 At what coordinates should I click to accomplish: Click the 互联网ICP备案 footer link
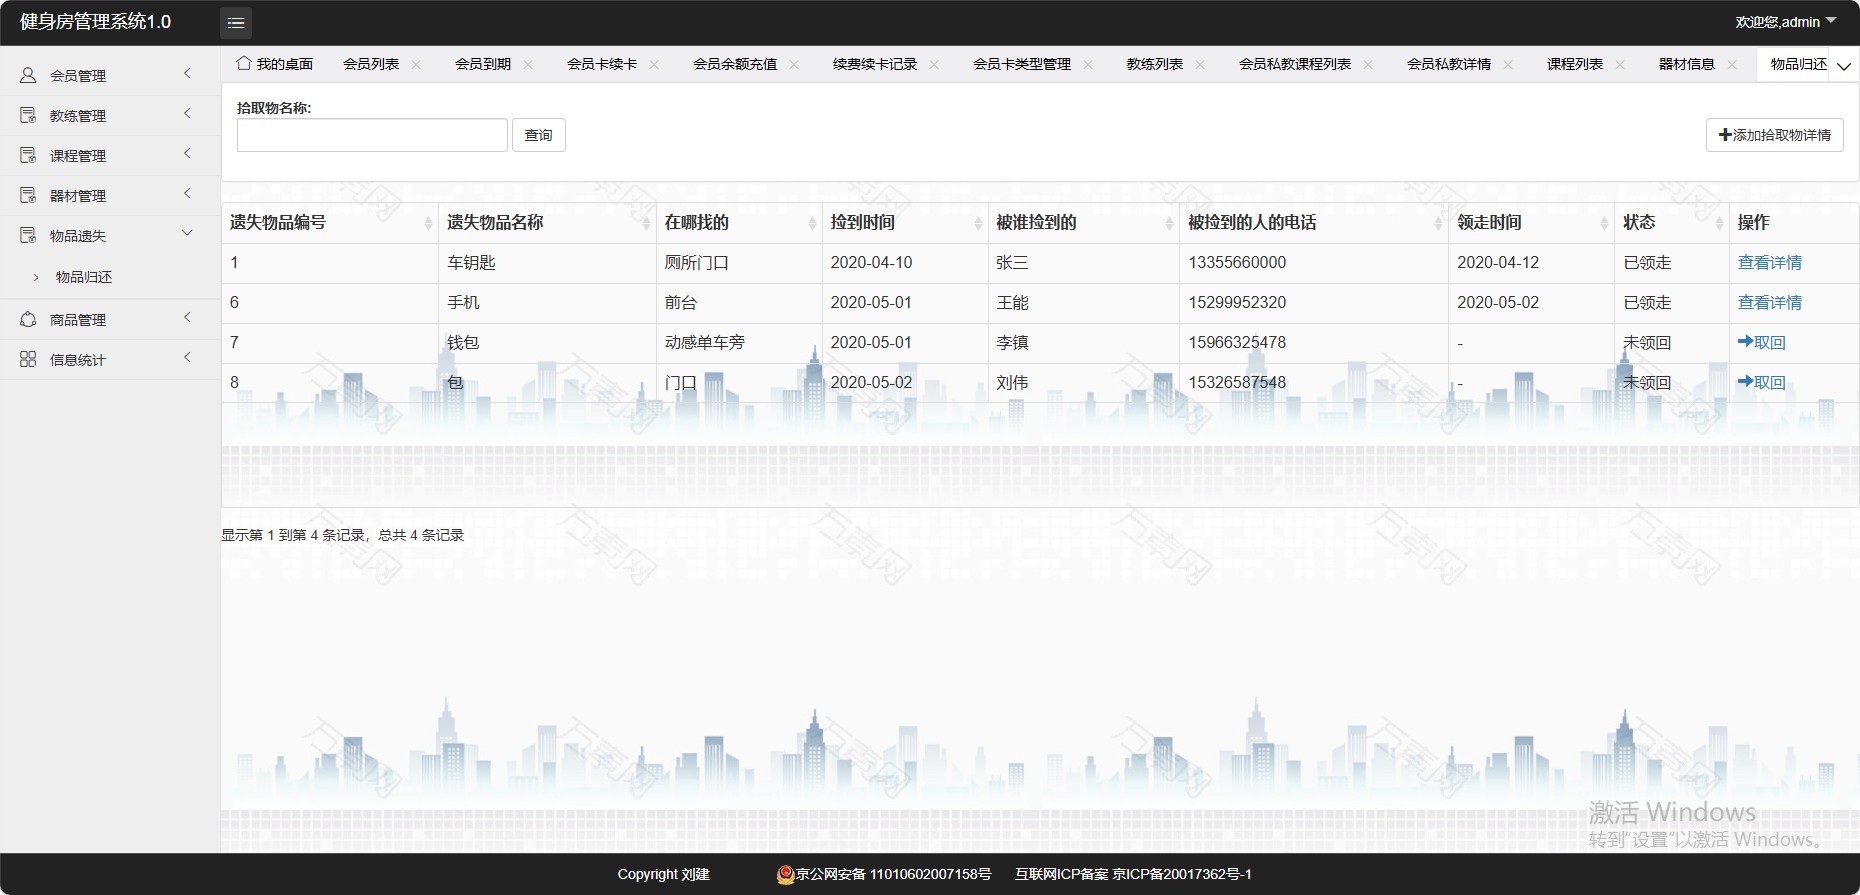[1133, 874]
